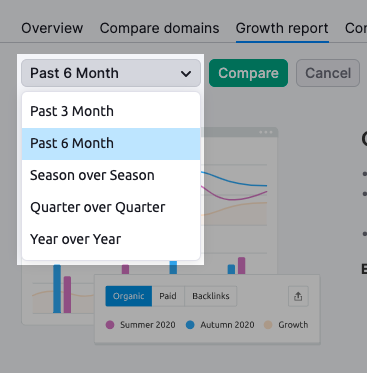The width and height of the screenshot is (367, 373).
Task: Switch to the Paid segment
Action: coord(168,296)
